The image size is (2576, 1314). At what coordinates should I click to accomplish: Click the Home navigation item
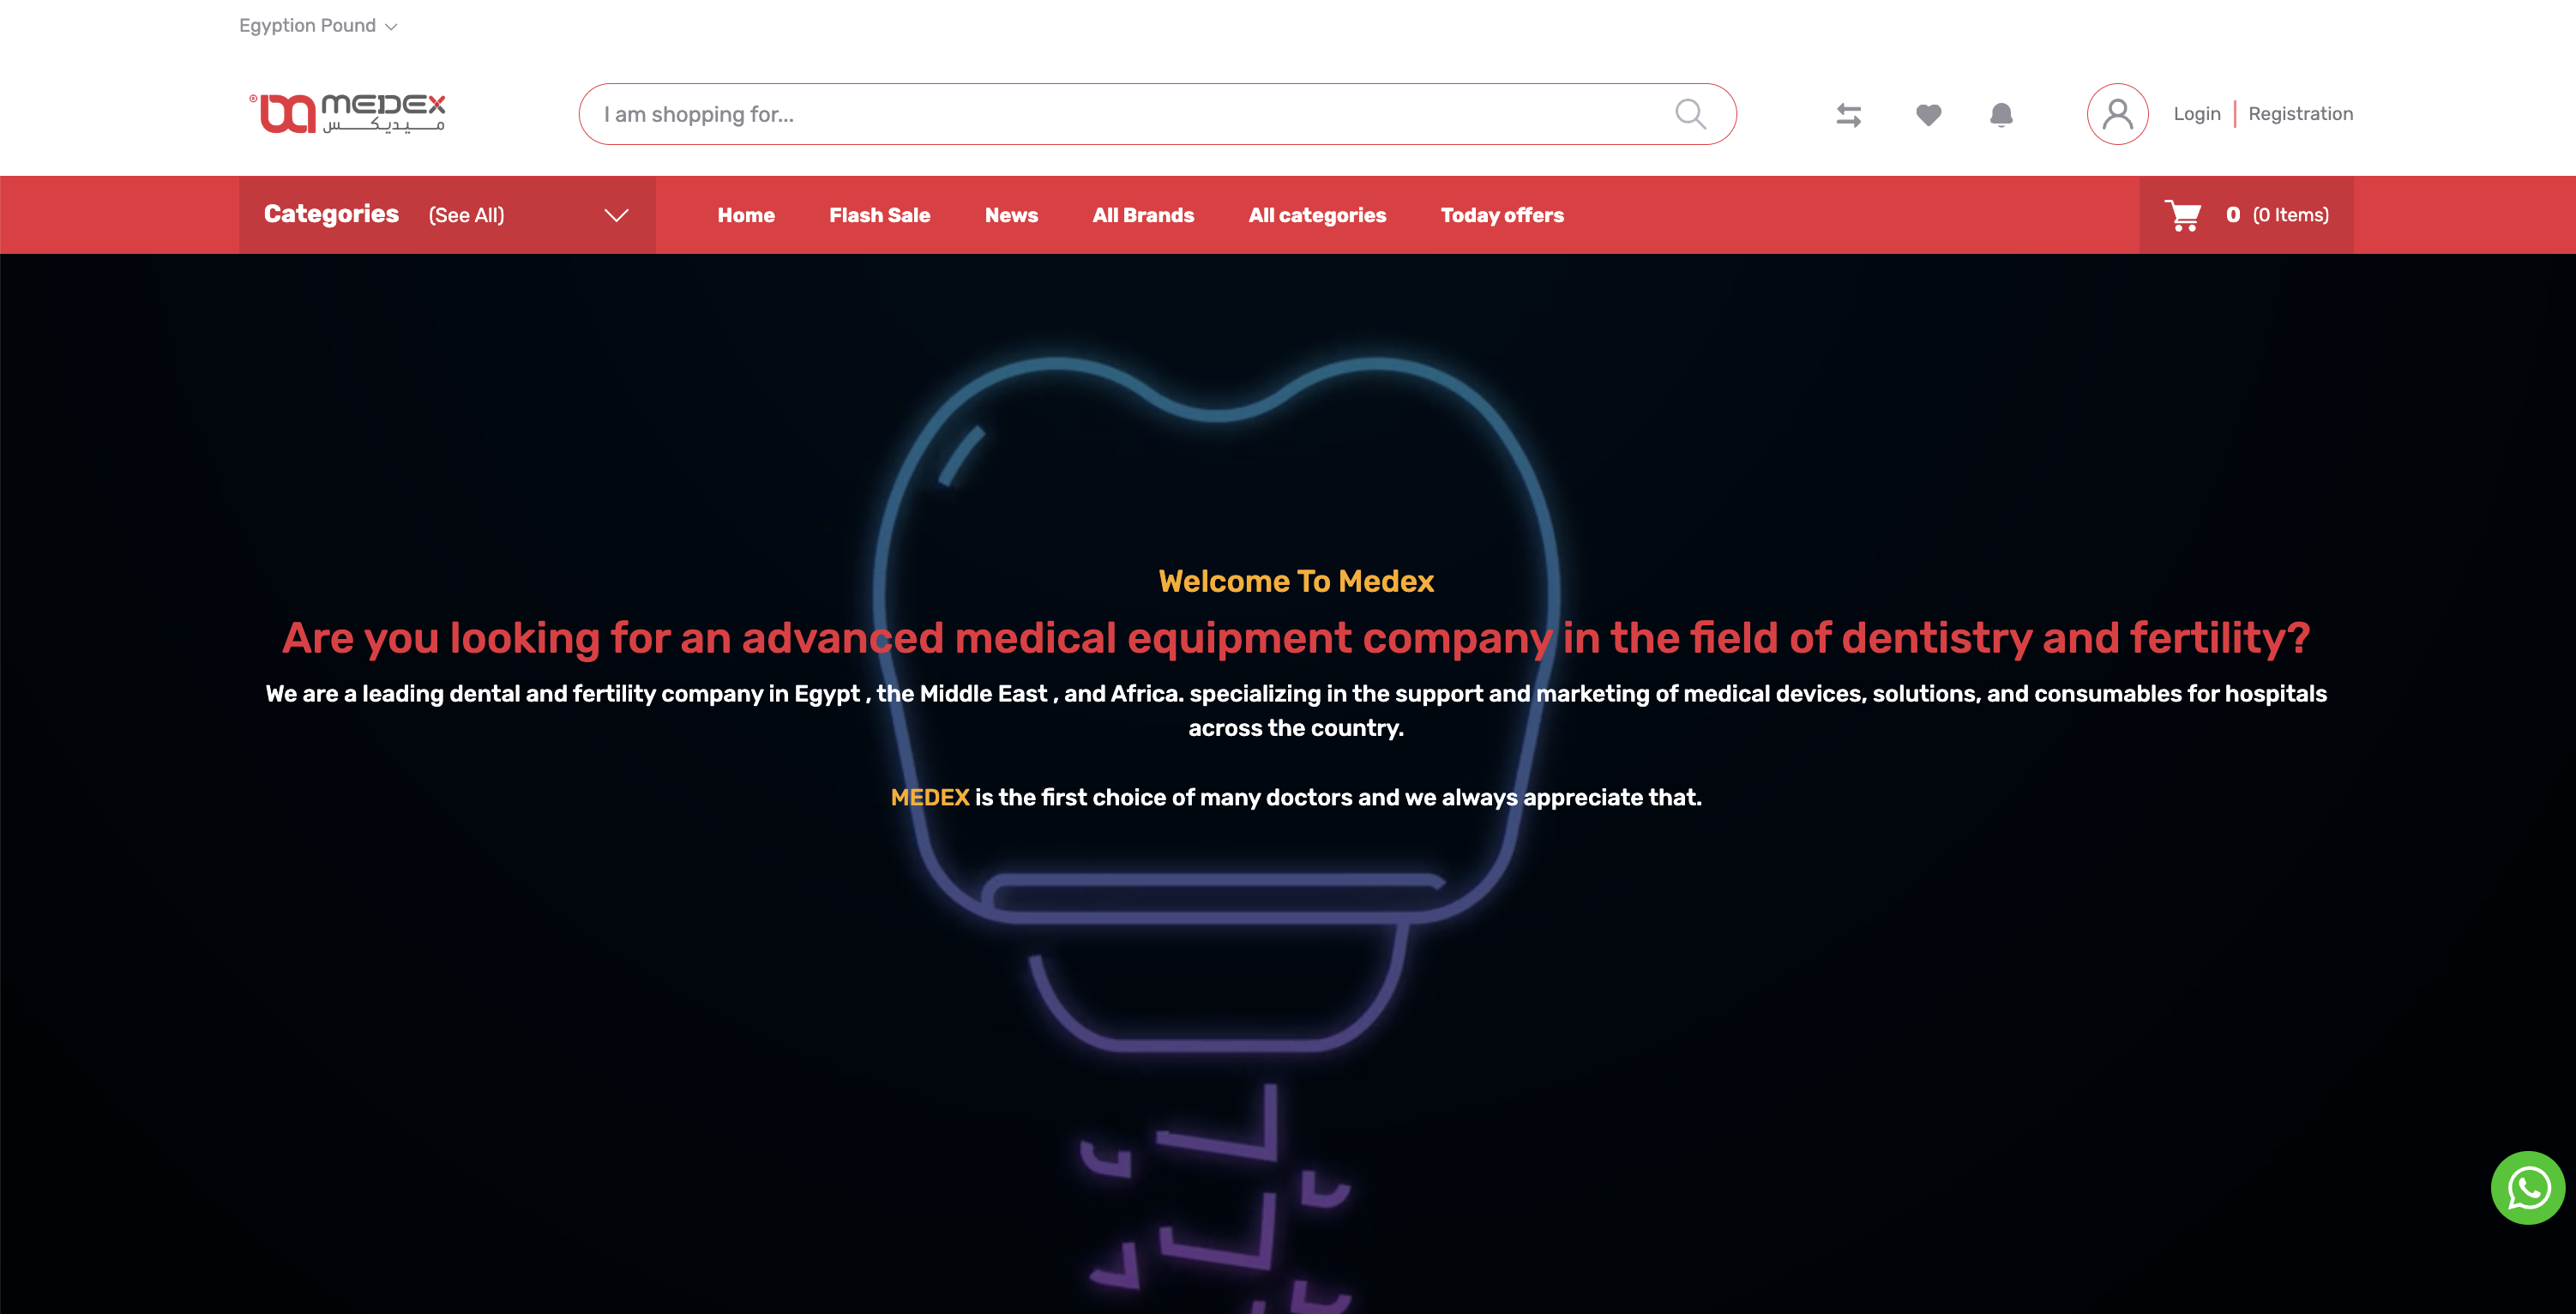745,214
